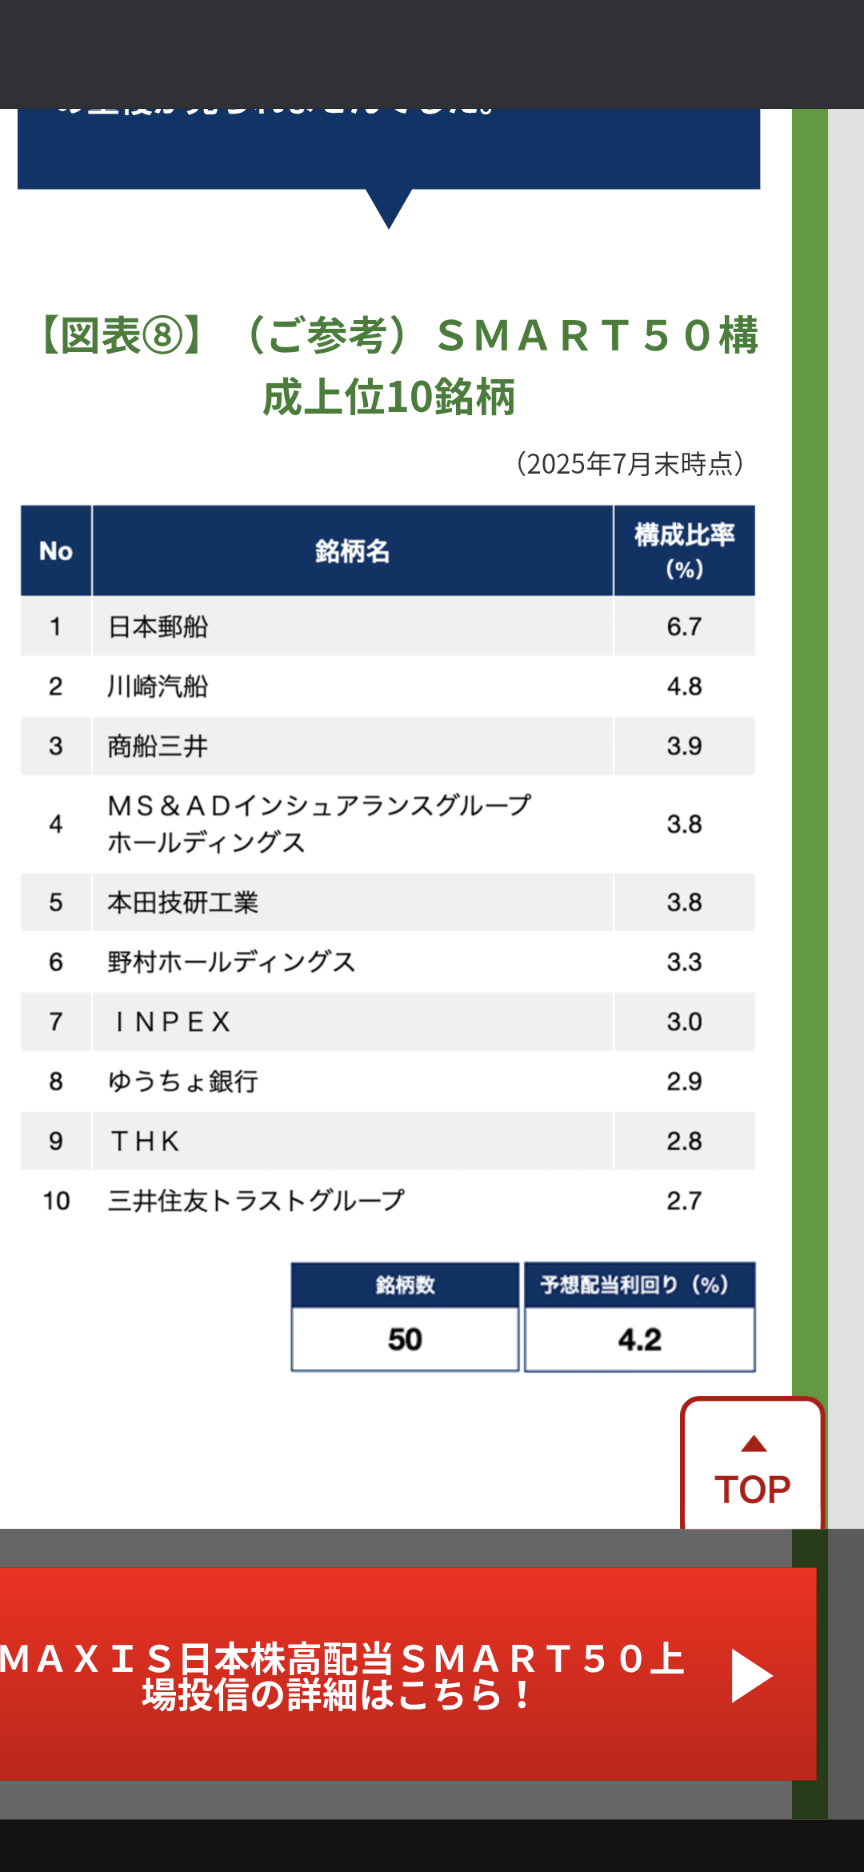Click ゆうちょ銀行 in the table
Screen dimensions: 864x1872
183,1081
